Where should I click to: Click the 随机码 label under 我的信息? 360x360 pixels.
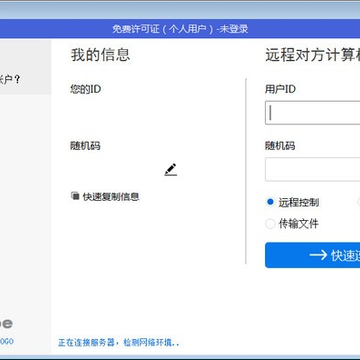click(x=85, y=146)
